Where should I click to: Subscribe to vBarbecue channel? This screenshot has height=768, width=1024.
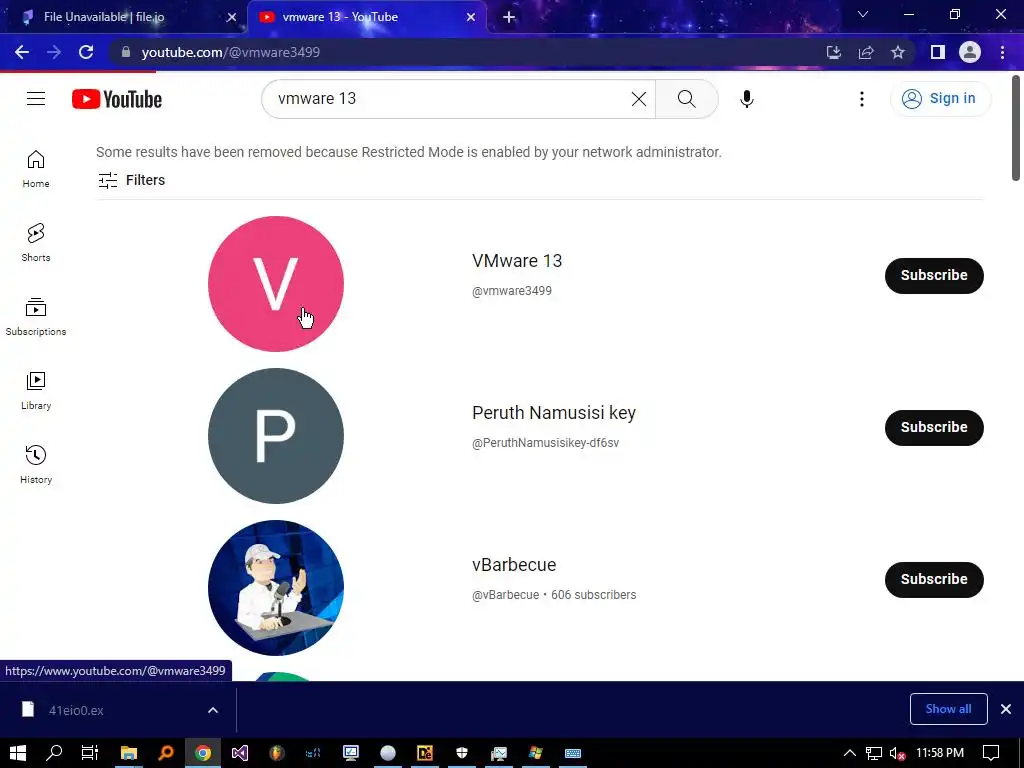tap(934, 580)
